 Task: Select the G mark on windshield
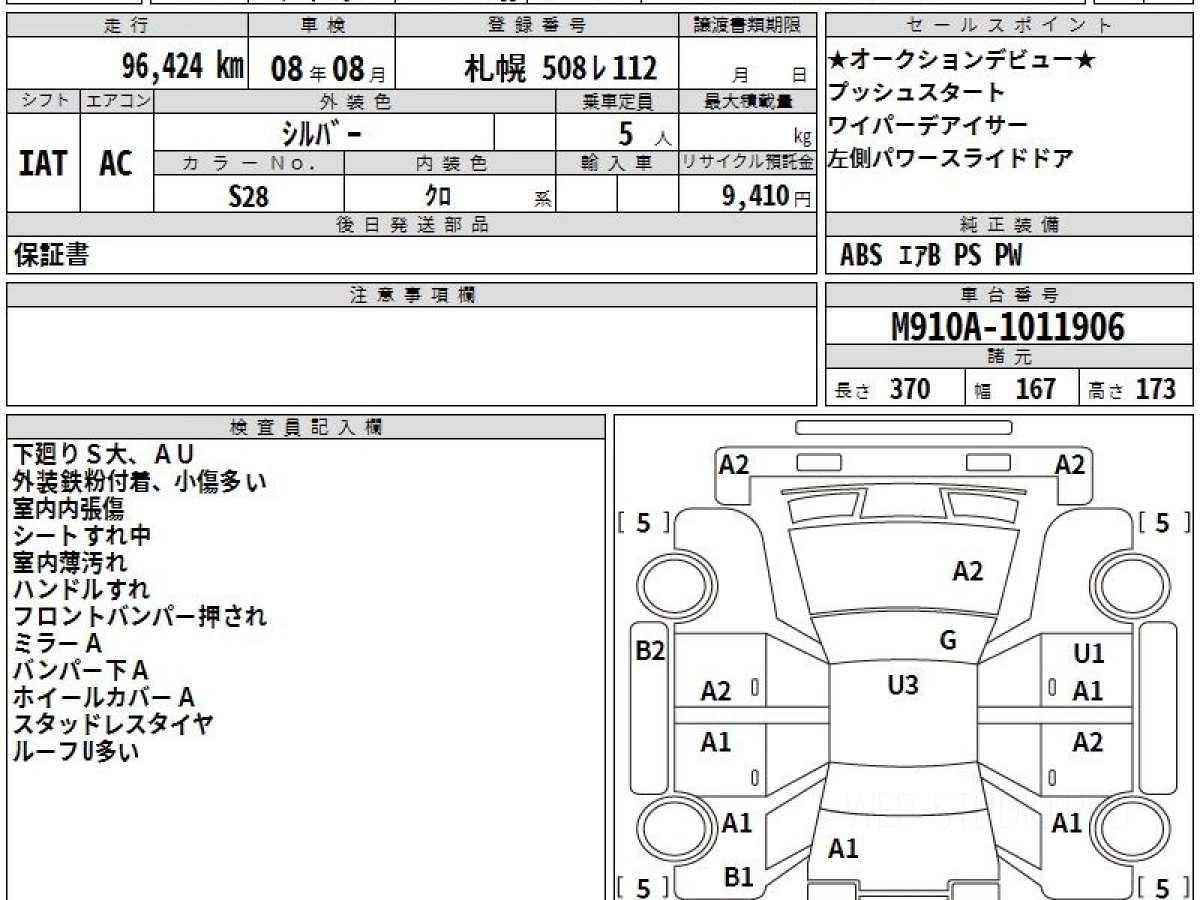[948, 641]
